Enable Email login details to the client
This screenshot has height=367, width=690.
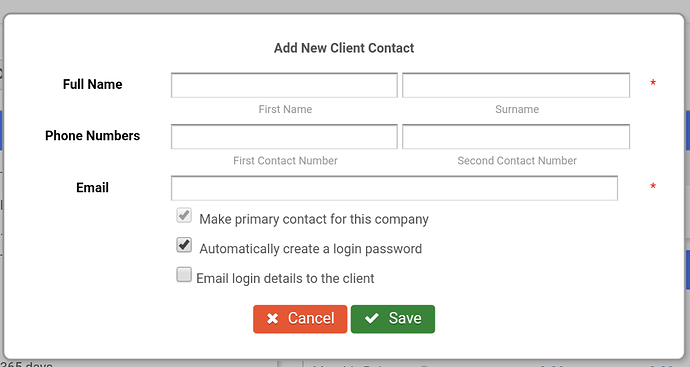coord(184,275)
